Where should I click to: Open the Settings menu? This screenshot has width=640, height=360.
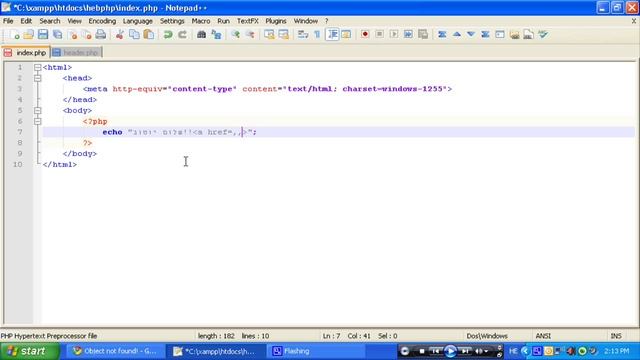(172, 21)
